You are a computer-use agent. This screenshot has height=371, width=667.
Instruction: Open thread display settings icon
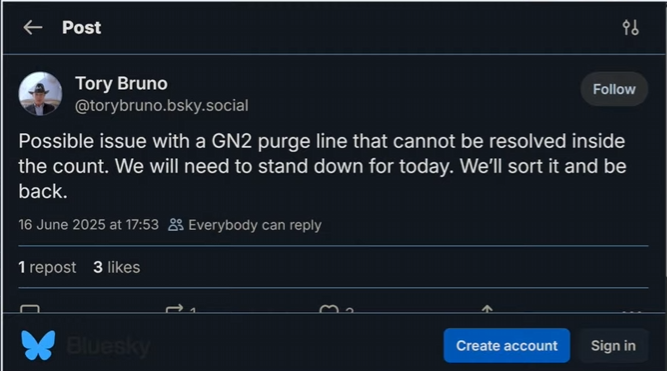click(630, 28)
